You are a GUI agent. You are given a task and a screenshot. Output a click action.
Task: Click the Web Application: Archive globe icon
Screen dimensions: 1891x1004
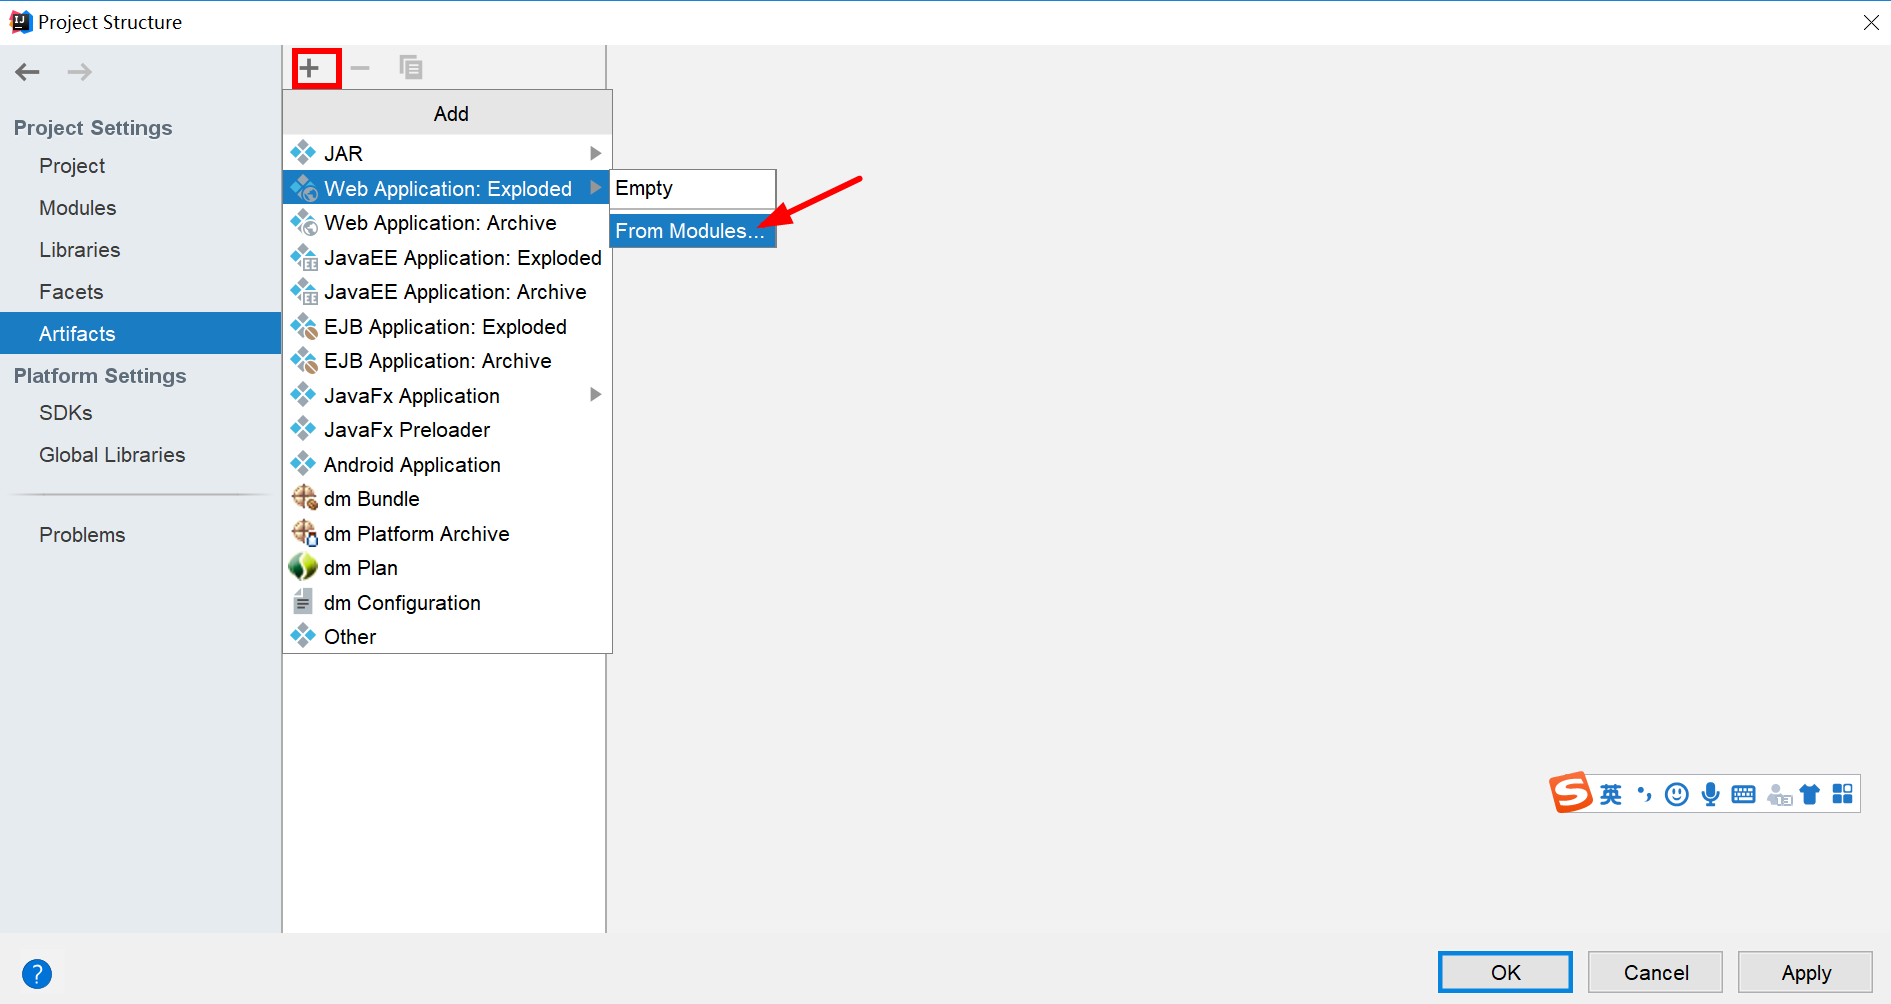point(304,222)
